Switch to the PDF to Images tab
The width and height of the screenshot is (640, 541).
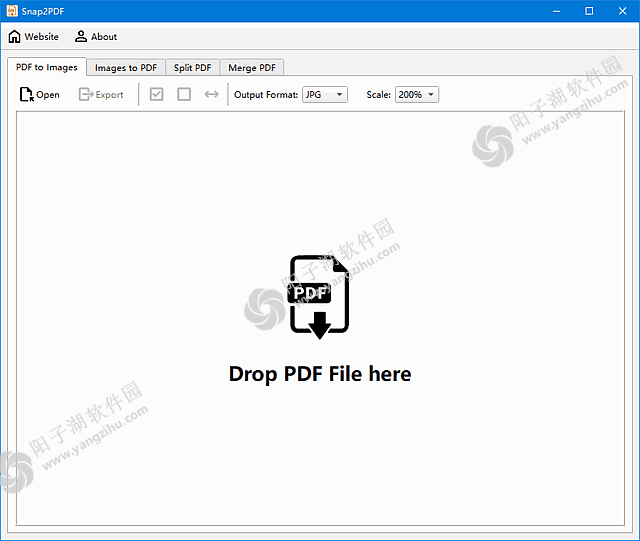(x=47, y=67)
